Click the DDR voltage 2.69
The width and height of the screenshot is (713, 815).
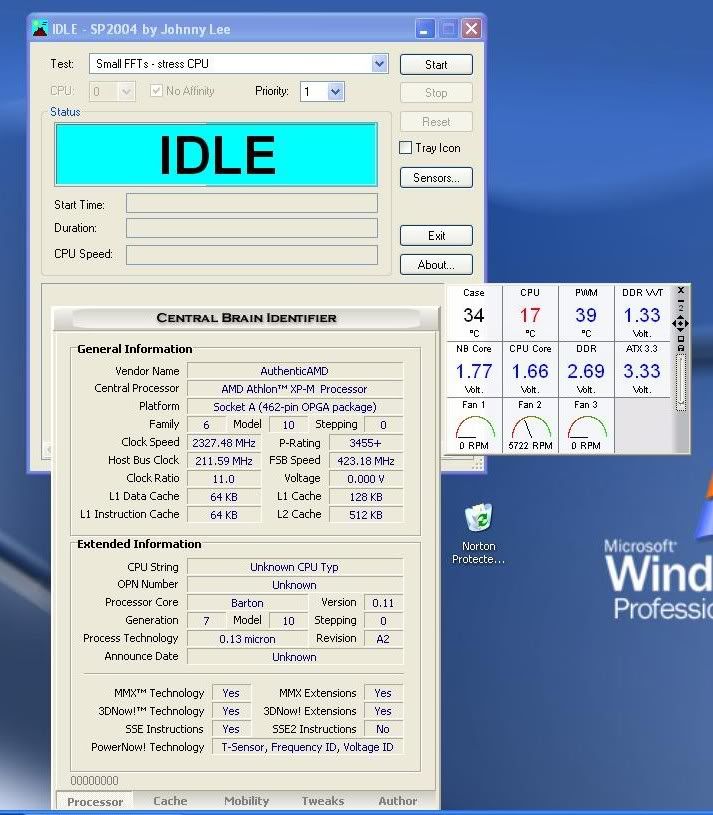(586, 371)
